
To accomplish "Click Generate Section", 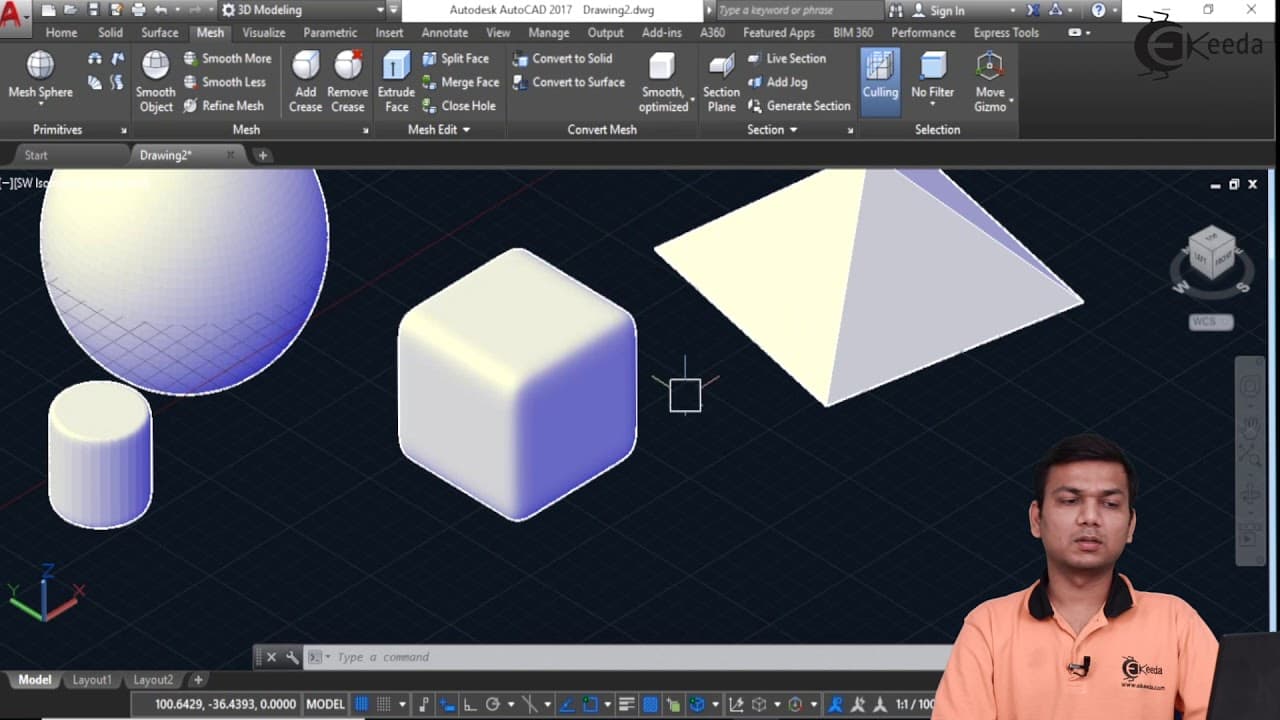I will coord(798,105).
